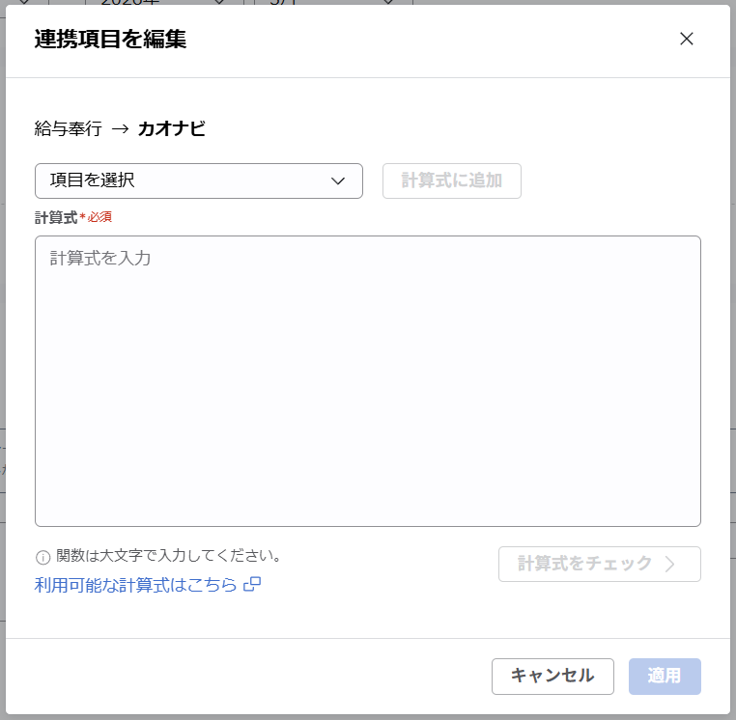Click the info icon beside 関数は大文字で入力してください
736x720 pixels.
tap(43, 557)
